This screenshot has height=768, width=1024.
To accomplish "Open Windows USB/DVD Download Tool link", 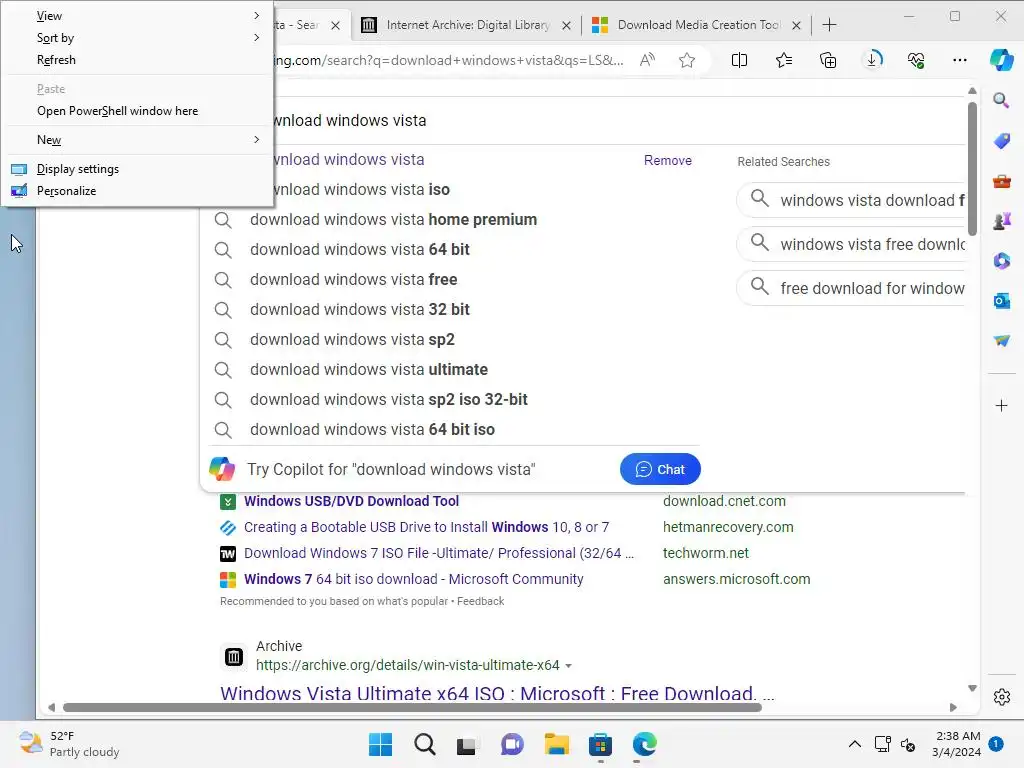I will 351,502.
